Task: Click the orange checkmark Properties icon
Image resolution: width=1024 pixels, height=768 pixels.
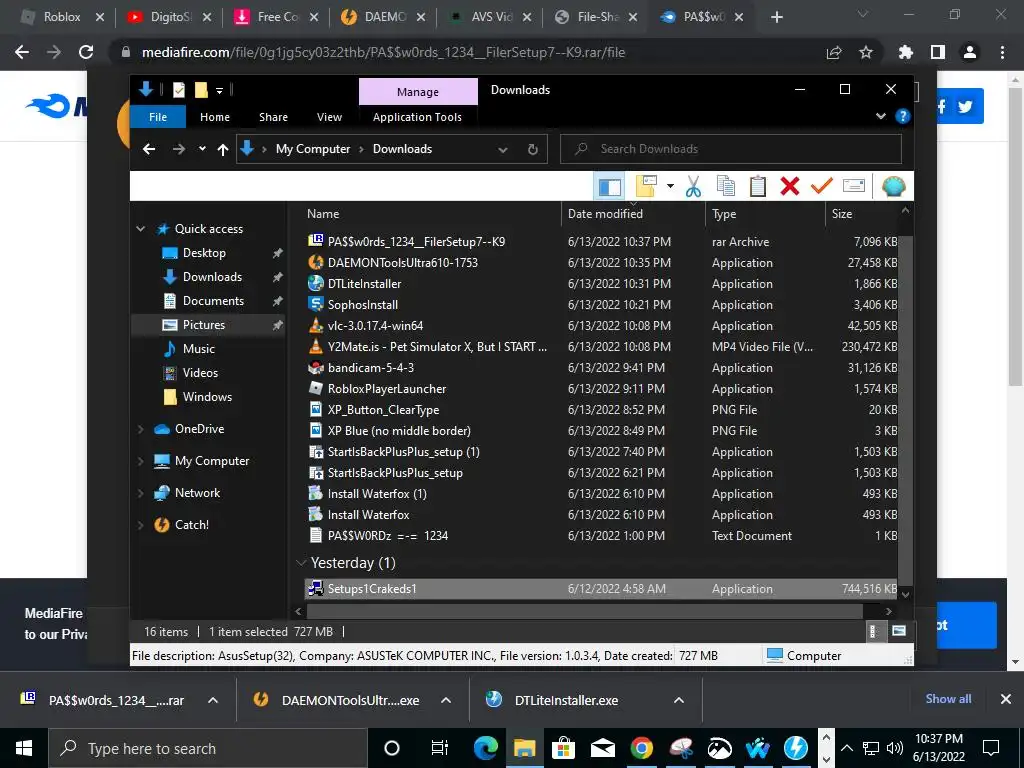Action: pyautogui.click(x=822, y=187)
